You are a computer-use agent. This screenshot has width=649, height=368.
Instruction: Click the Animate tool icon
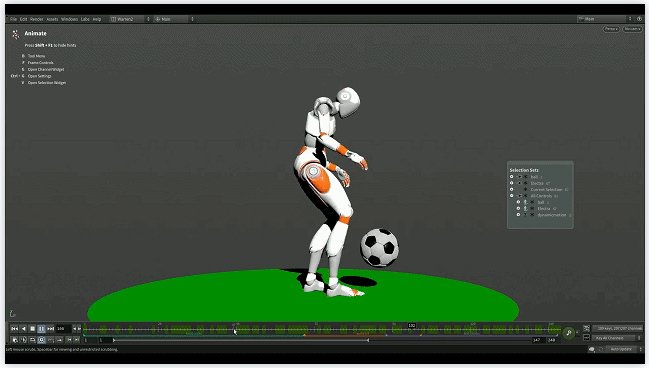(x=16, y=34)
